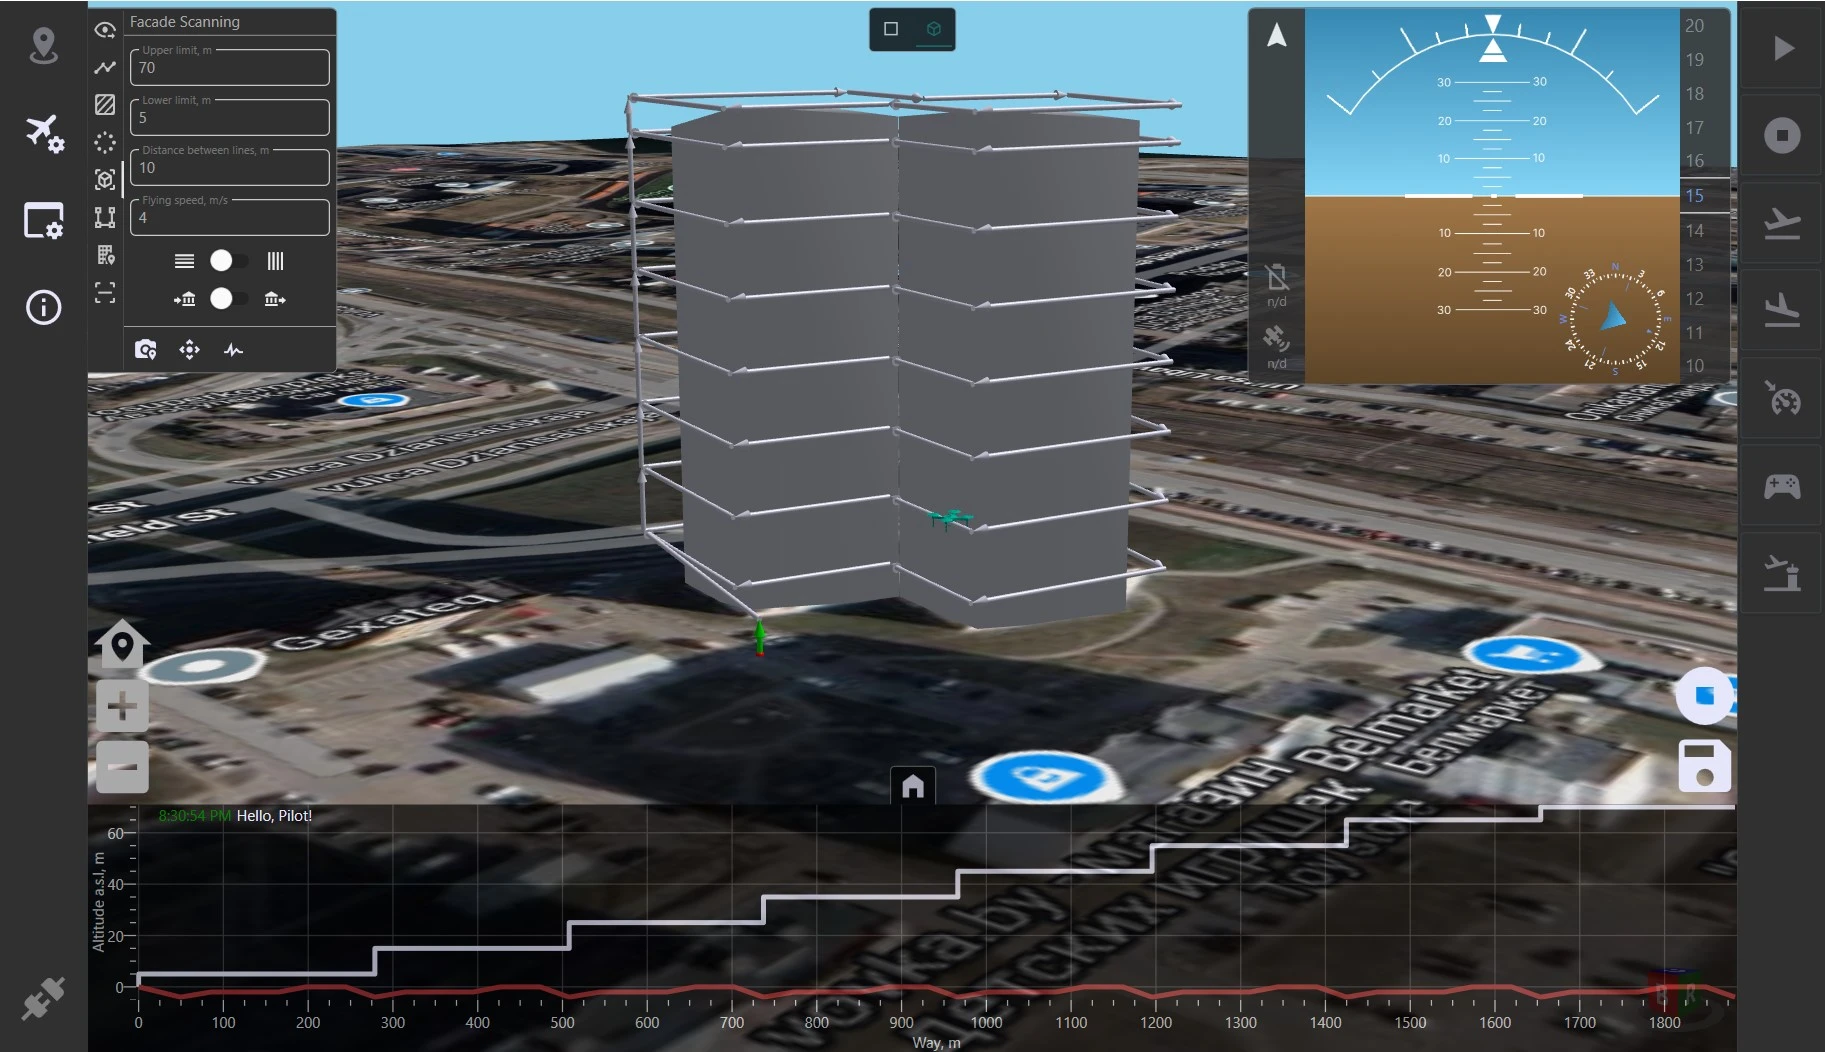Click the Upper limit field
This screenshot has width=1825, height=1052.
pyautogui.click(x=230, y=67)
